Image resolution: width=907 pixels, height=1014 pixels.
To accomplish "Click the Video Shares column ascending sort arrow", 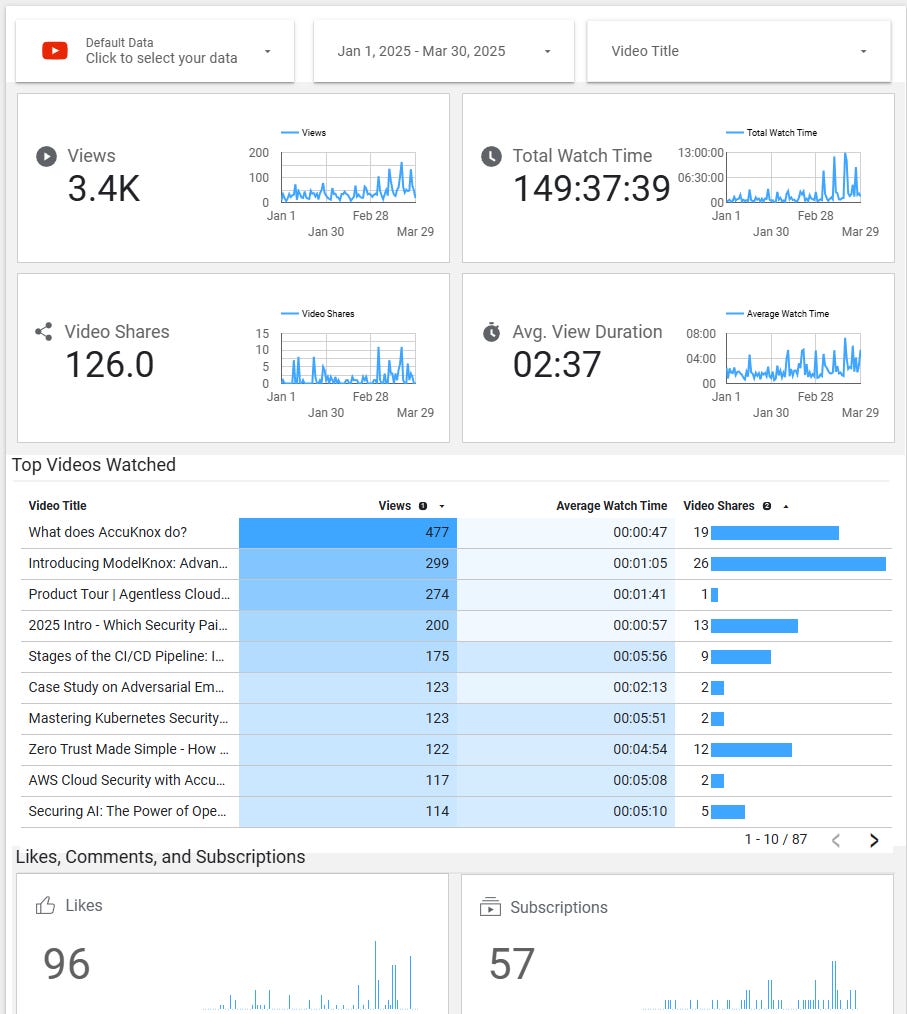I will [786, 506].
